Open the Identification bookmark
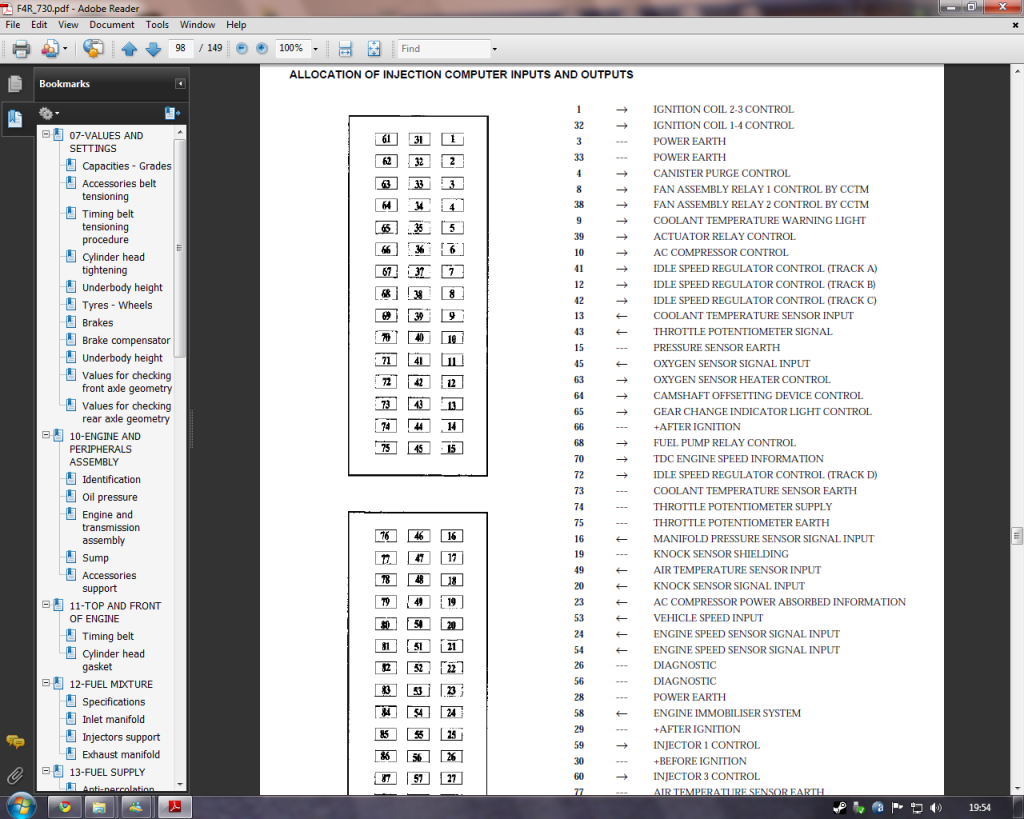1024x819 pixels. (111, 479)
